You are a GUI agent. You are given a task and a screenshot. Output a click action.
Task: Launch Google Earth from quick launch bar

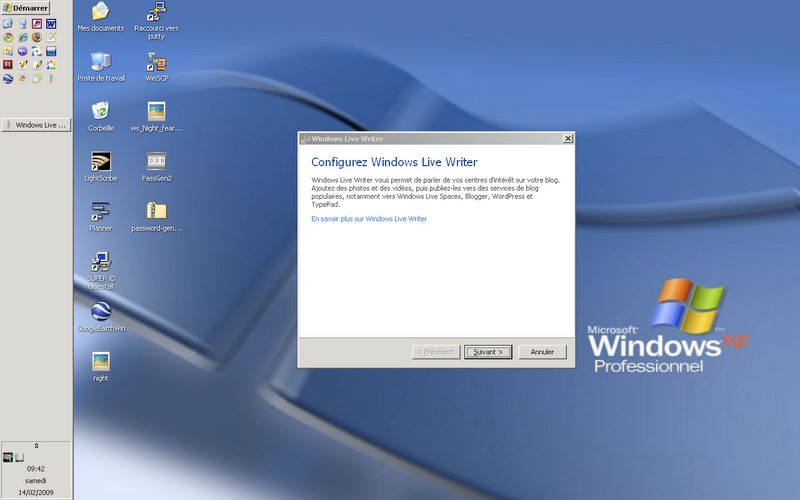click(x=8, y=79)
